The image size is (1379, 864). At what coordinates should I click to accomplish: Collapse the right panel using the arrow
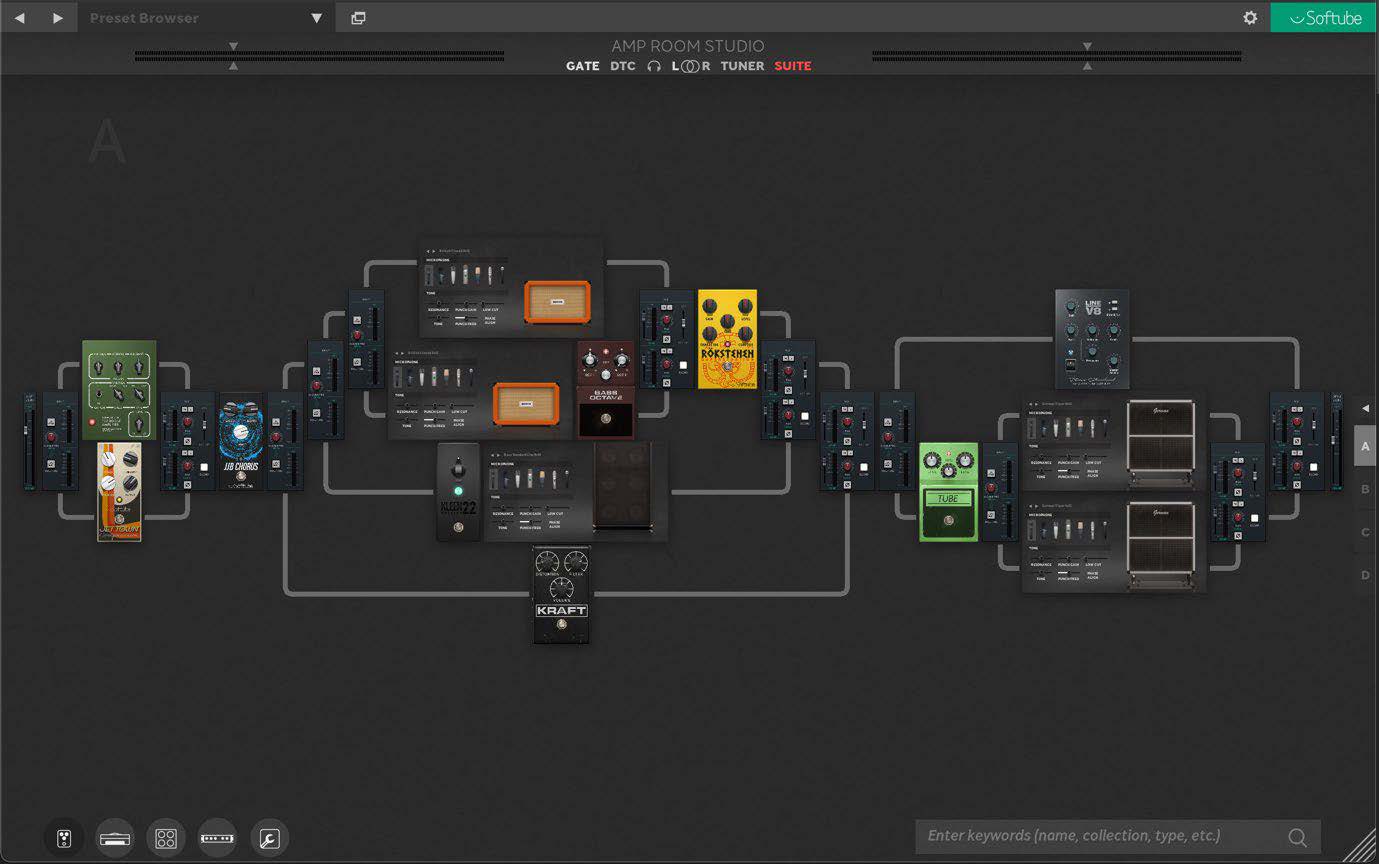(1365, 408)
